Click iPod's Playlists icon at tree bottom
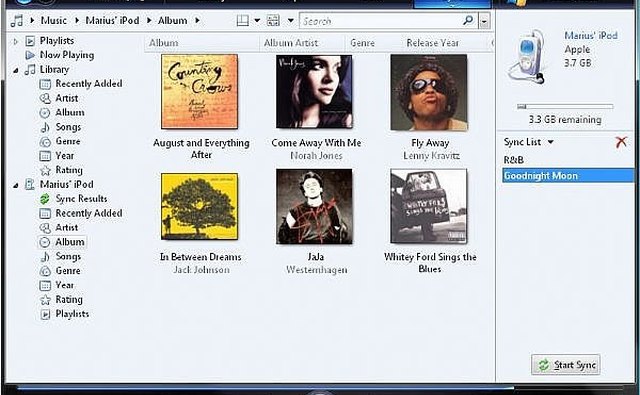Image resolution: width=640 pixels, height=395 pixels. [x=45, y=314]
